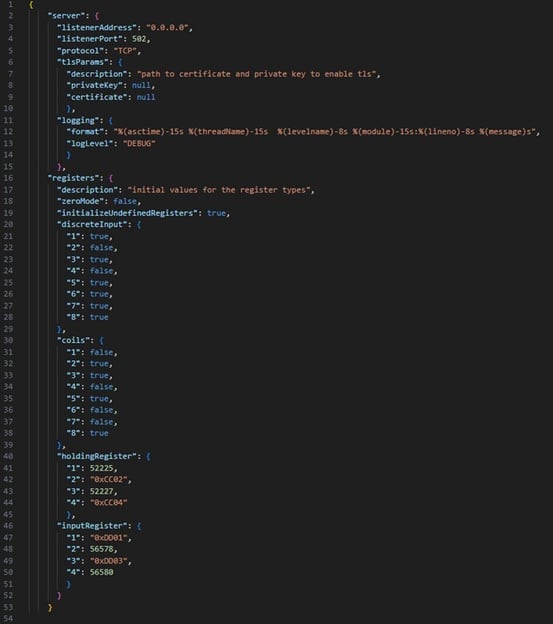This screenshot has width=553, height=624.
Task: Click the "listenerAddress" key
Action: [97, 27]
